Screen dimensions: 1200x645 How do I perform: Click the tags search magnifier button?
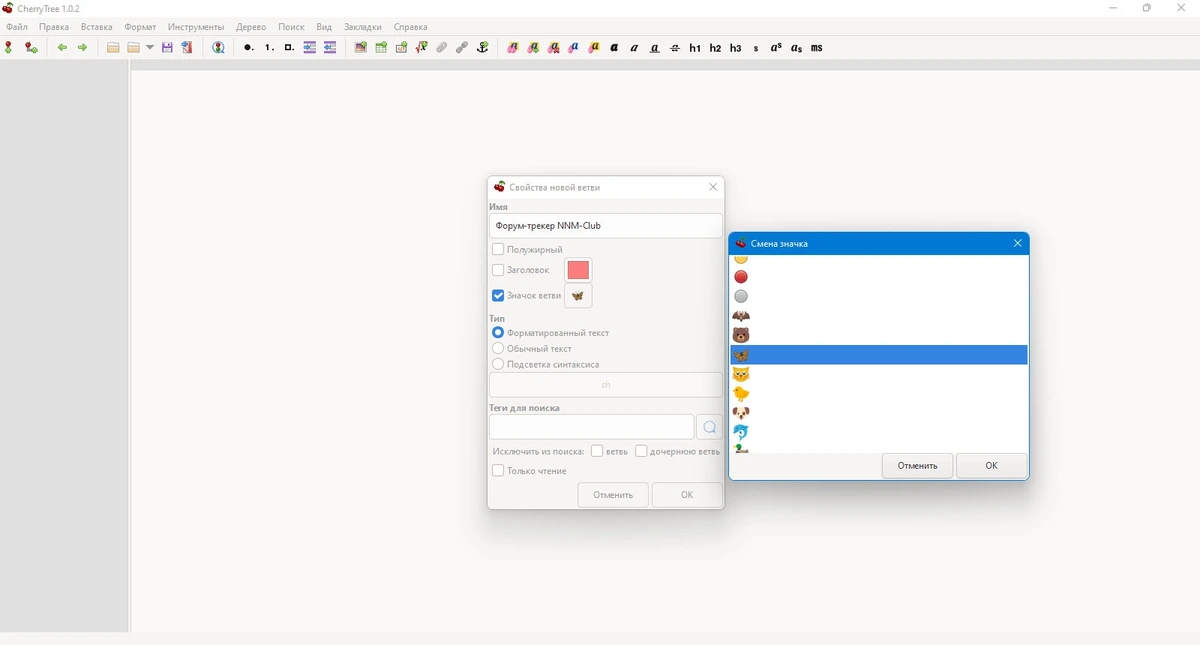(x=709, y=427)
